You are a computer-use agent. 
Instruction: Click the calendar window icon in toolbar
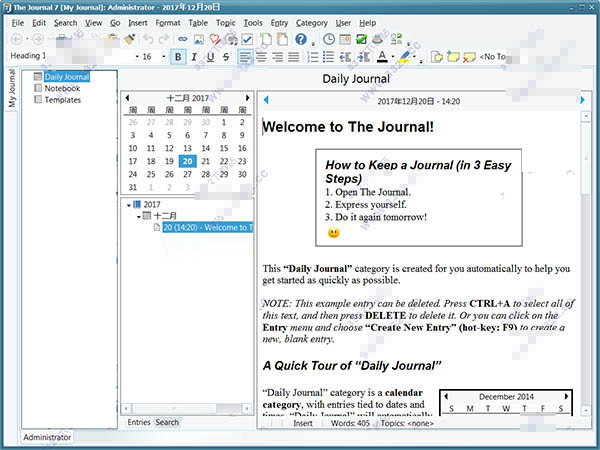[x=345, y=39]
